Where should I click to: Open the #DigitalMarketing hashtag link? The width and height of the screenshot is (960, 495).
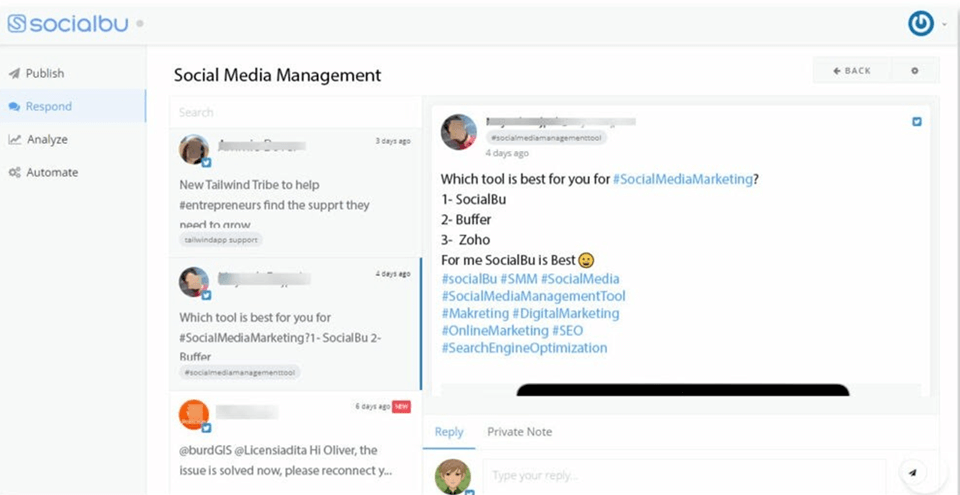(566, 313)
